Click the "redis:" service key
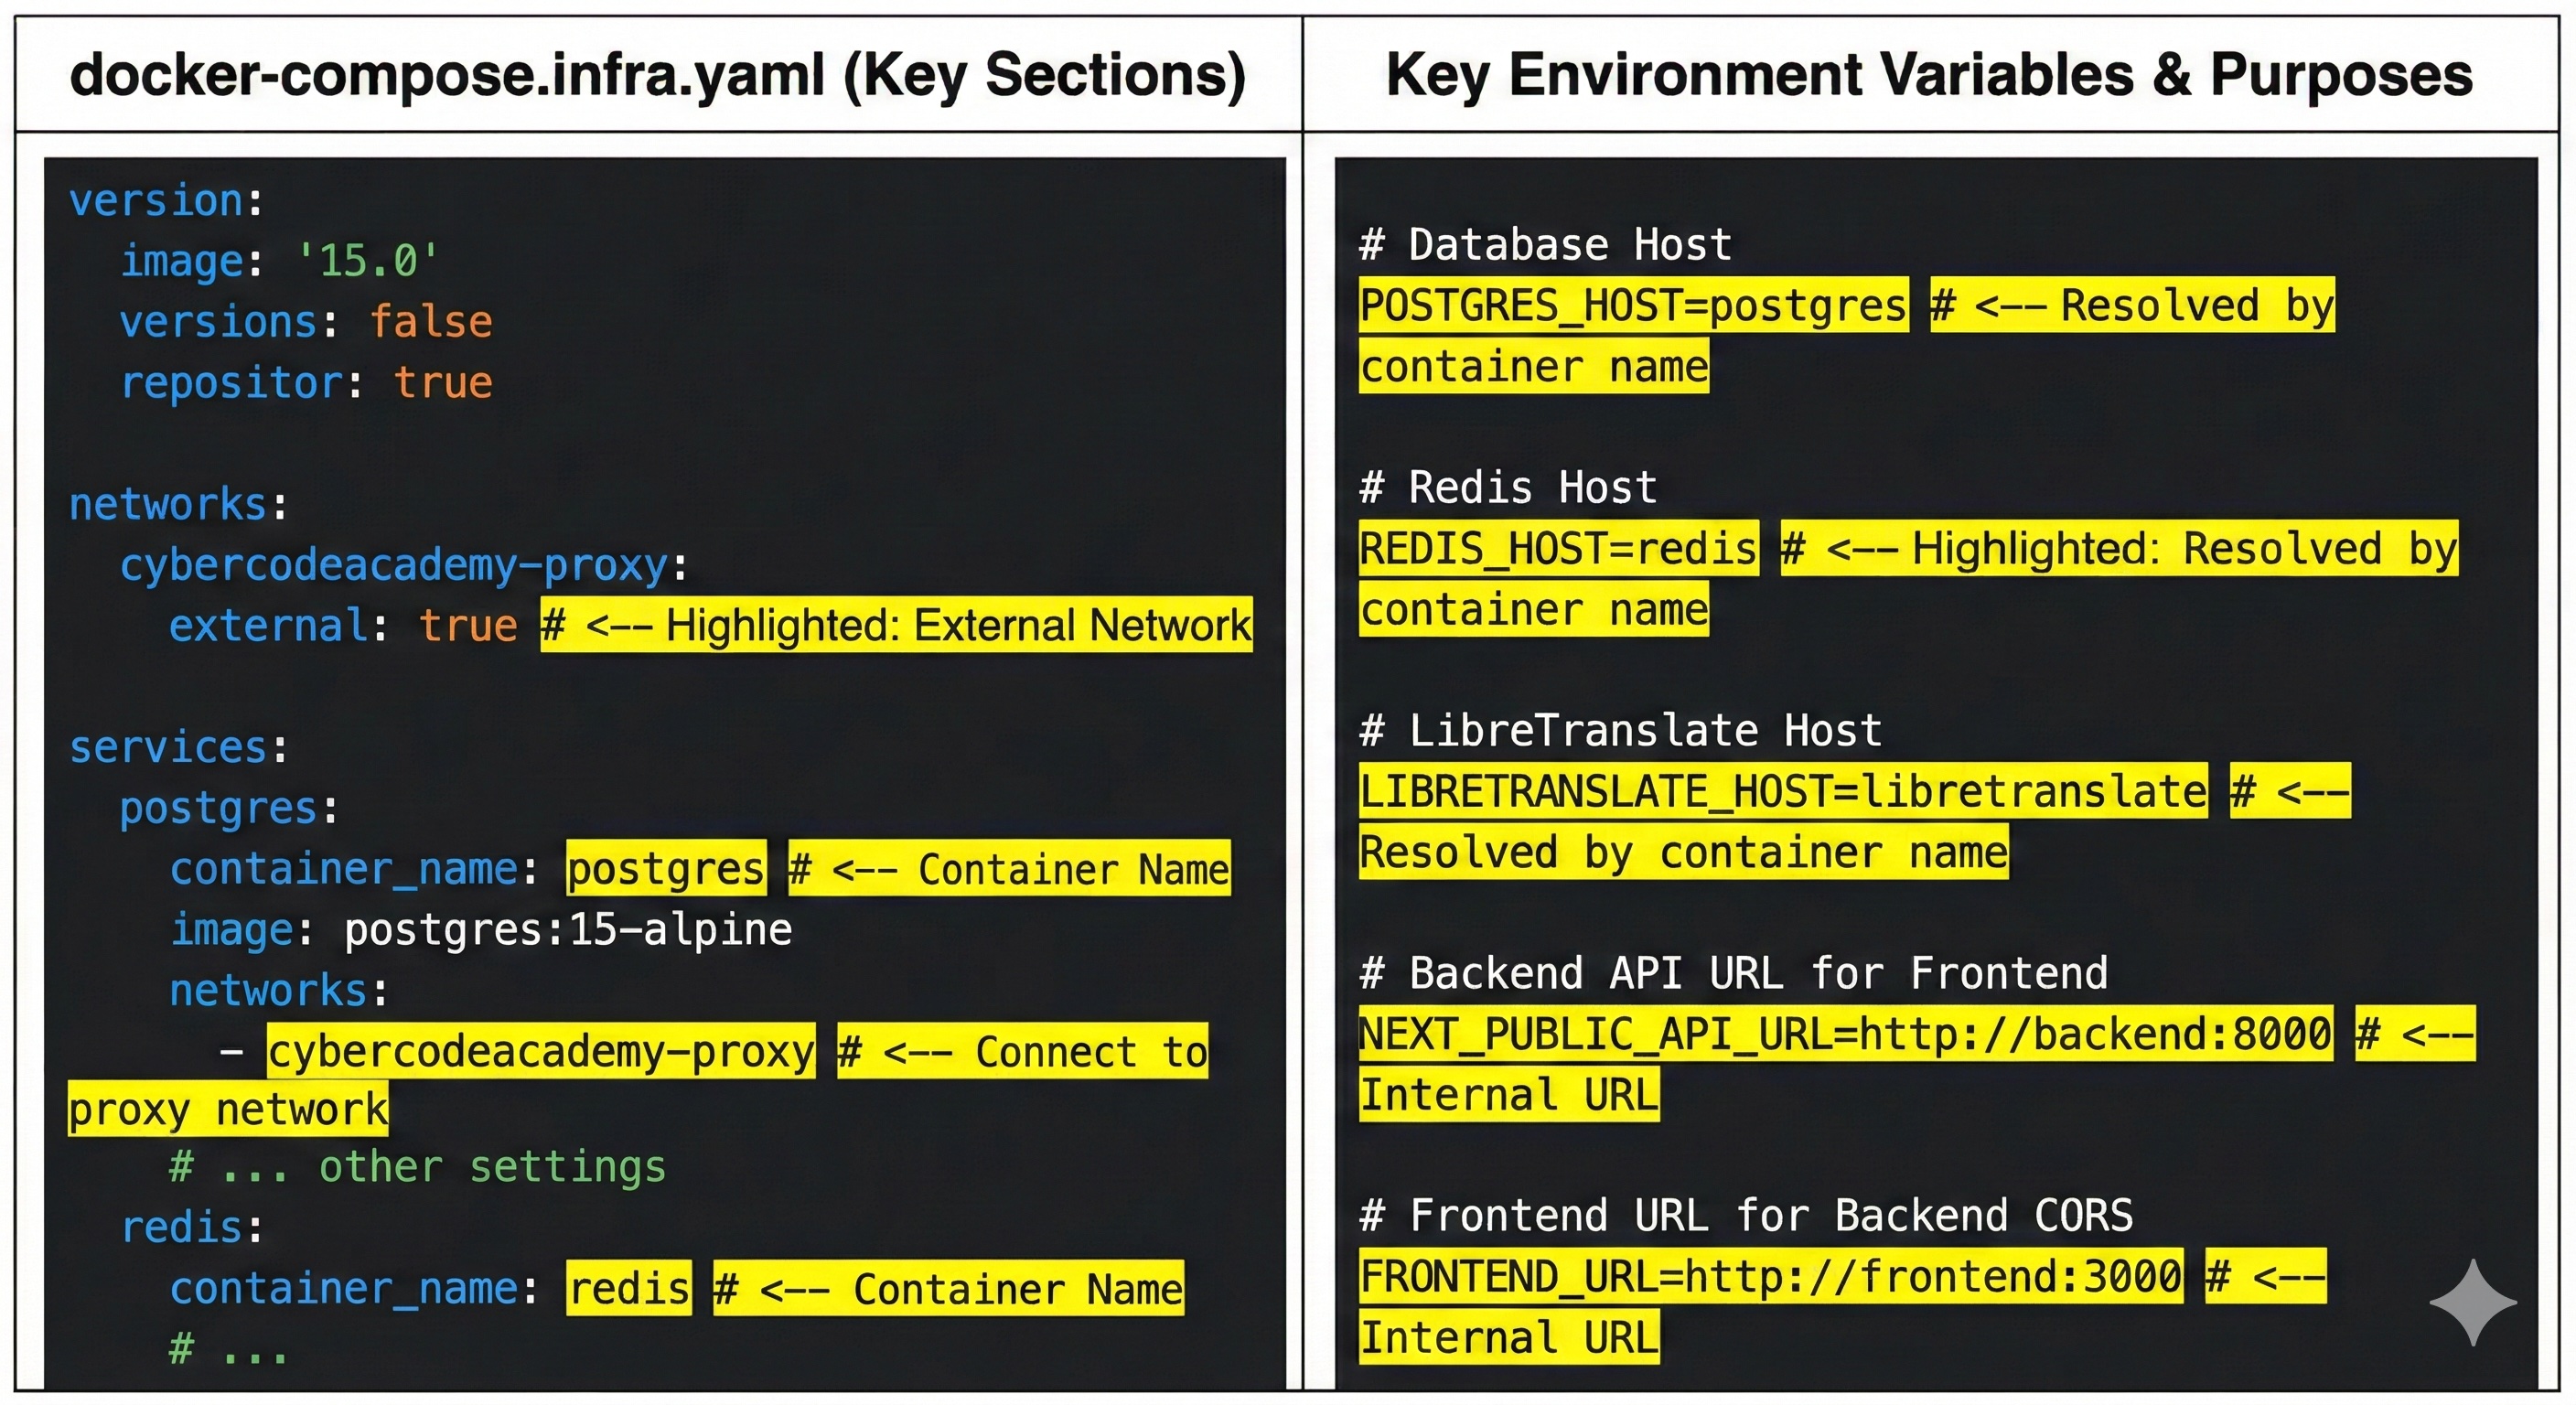Image resolution: width=2576 pixels, height=1405 pixels. click(192, 1227)
